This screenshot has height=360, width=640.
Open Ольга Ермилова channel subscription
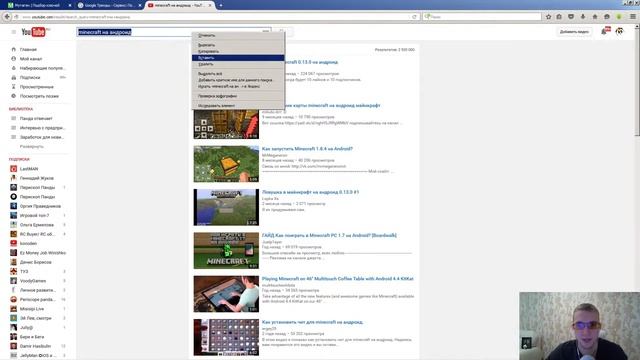[37, 225]
